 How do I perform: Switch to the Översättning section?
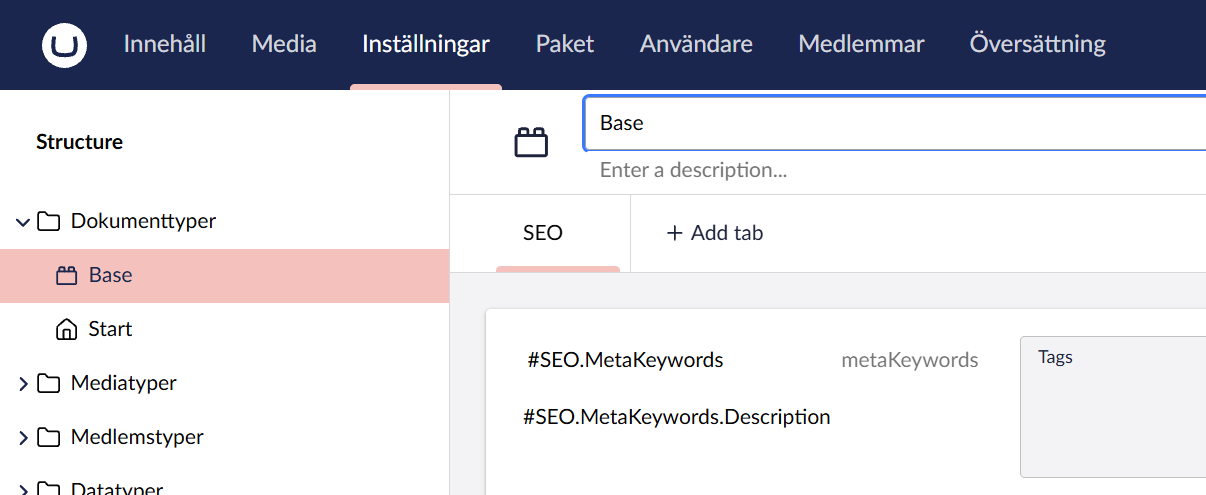1038,44
